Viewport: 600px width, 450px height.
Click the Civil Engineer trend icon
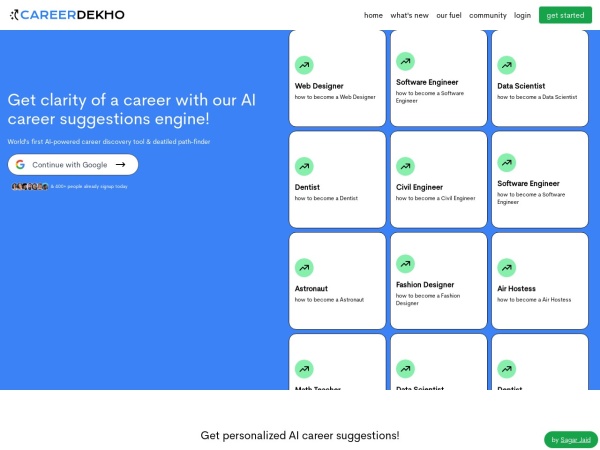pos(405,166)
